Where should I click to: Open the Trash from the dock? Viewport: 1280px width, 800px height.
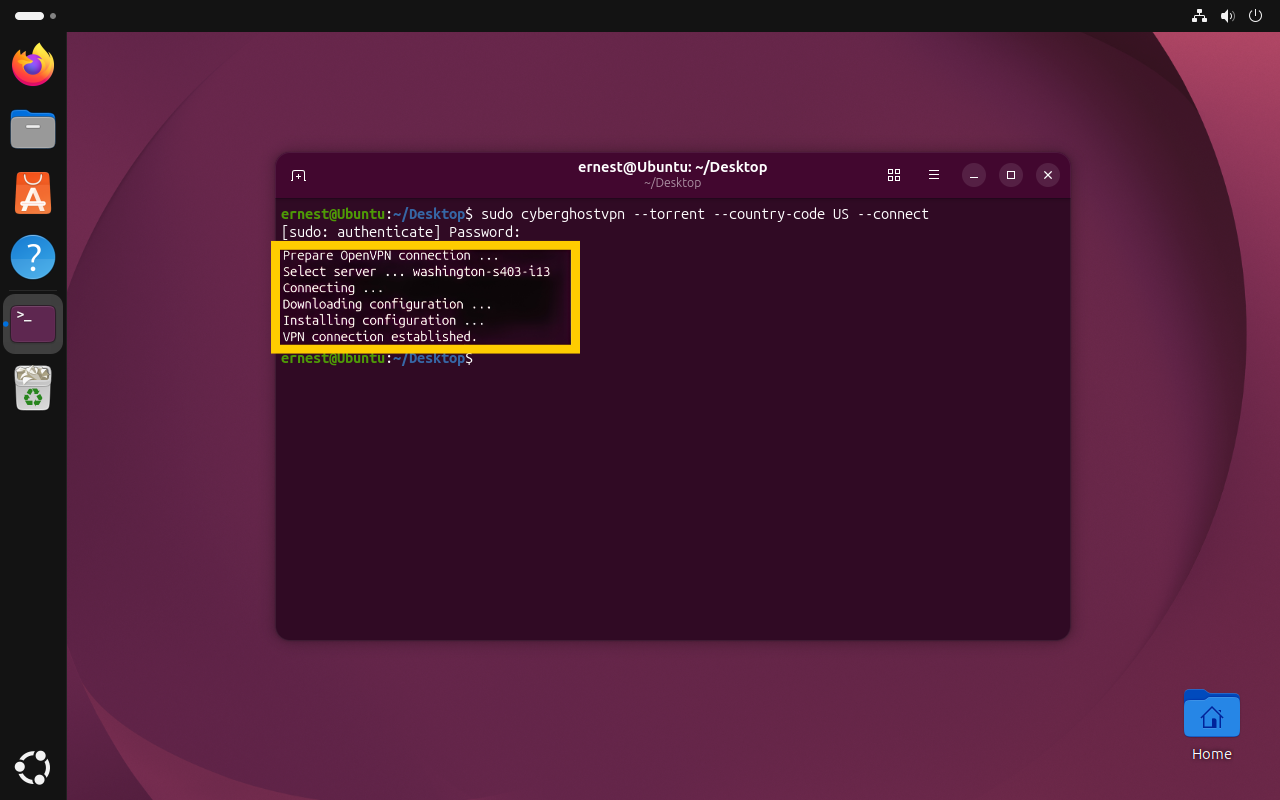[x=33, y=388]
